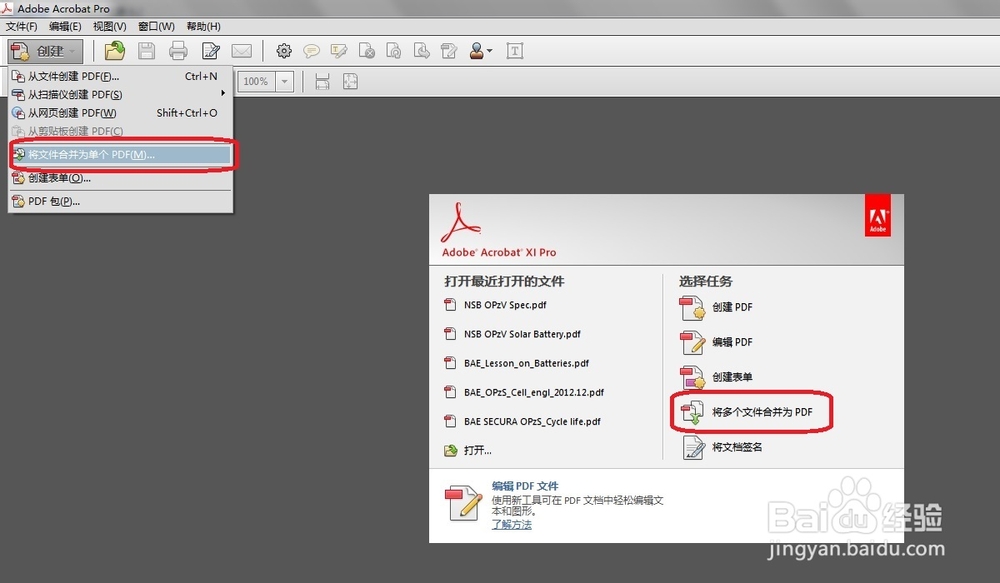
Task: Click the fit width scrolling icon
Action: (x=322, y=82)
